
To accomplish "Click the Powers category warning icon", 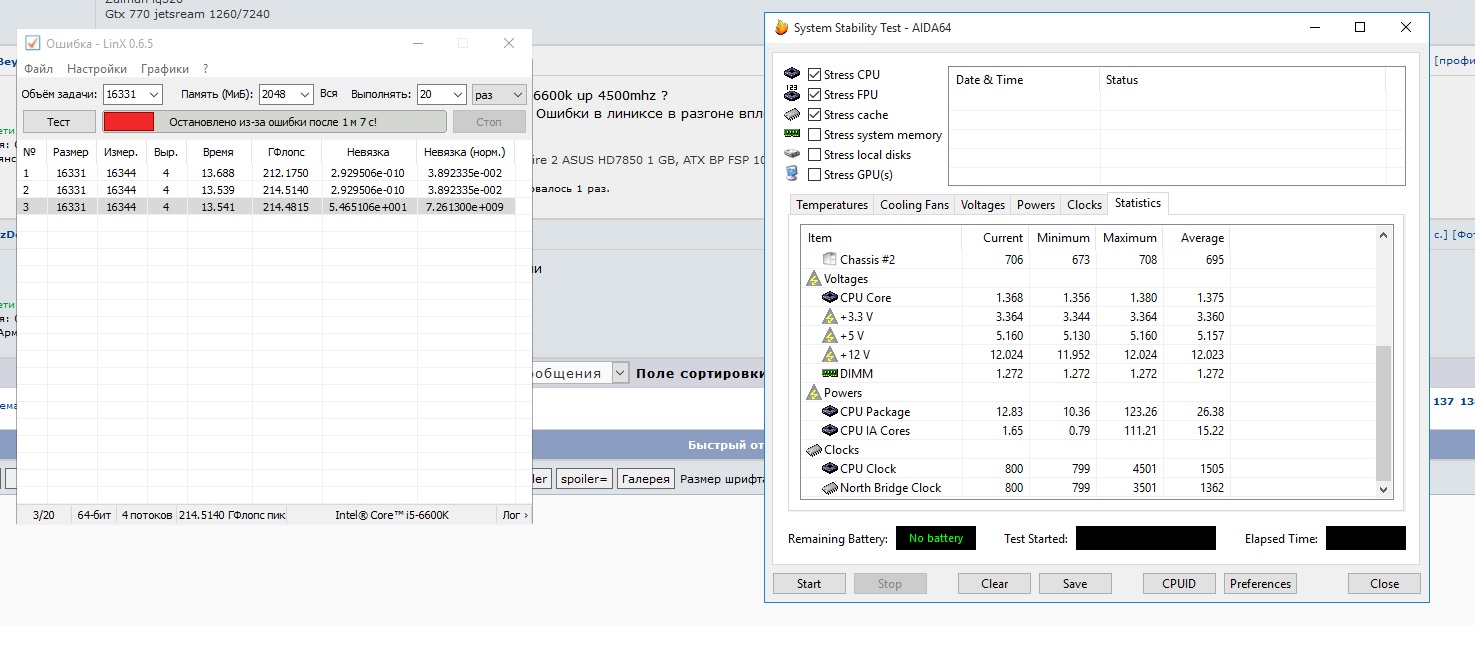I will (813, 393).
